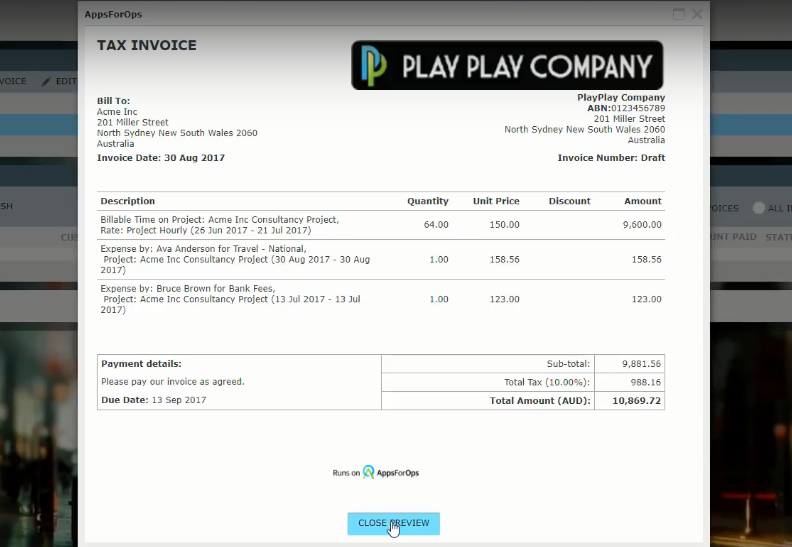Click the quantity 64.00 cell
The image size is (792, 547).
pos(436,225)
